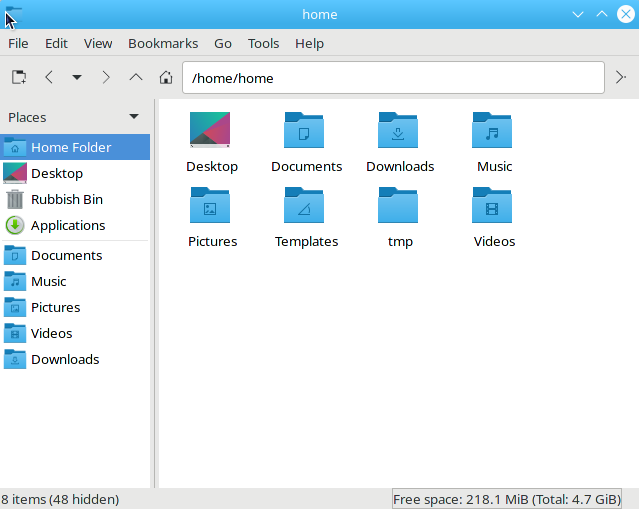Open the Go menu
639x509 pixels.
coord(223,43)
